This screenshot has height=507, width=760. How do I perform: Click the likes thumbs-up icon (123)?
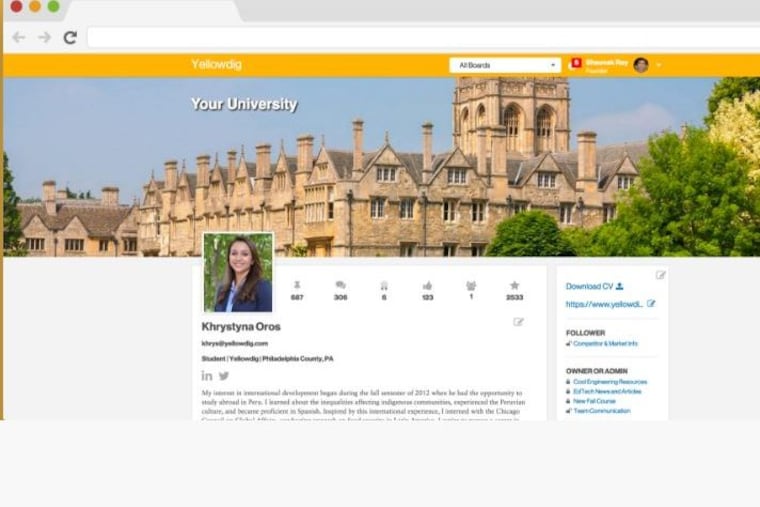[x=427, y=285]
